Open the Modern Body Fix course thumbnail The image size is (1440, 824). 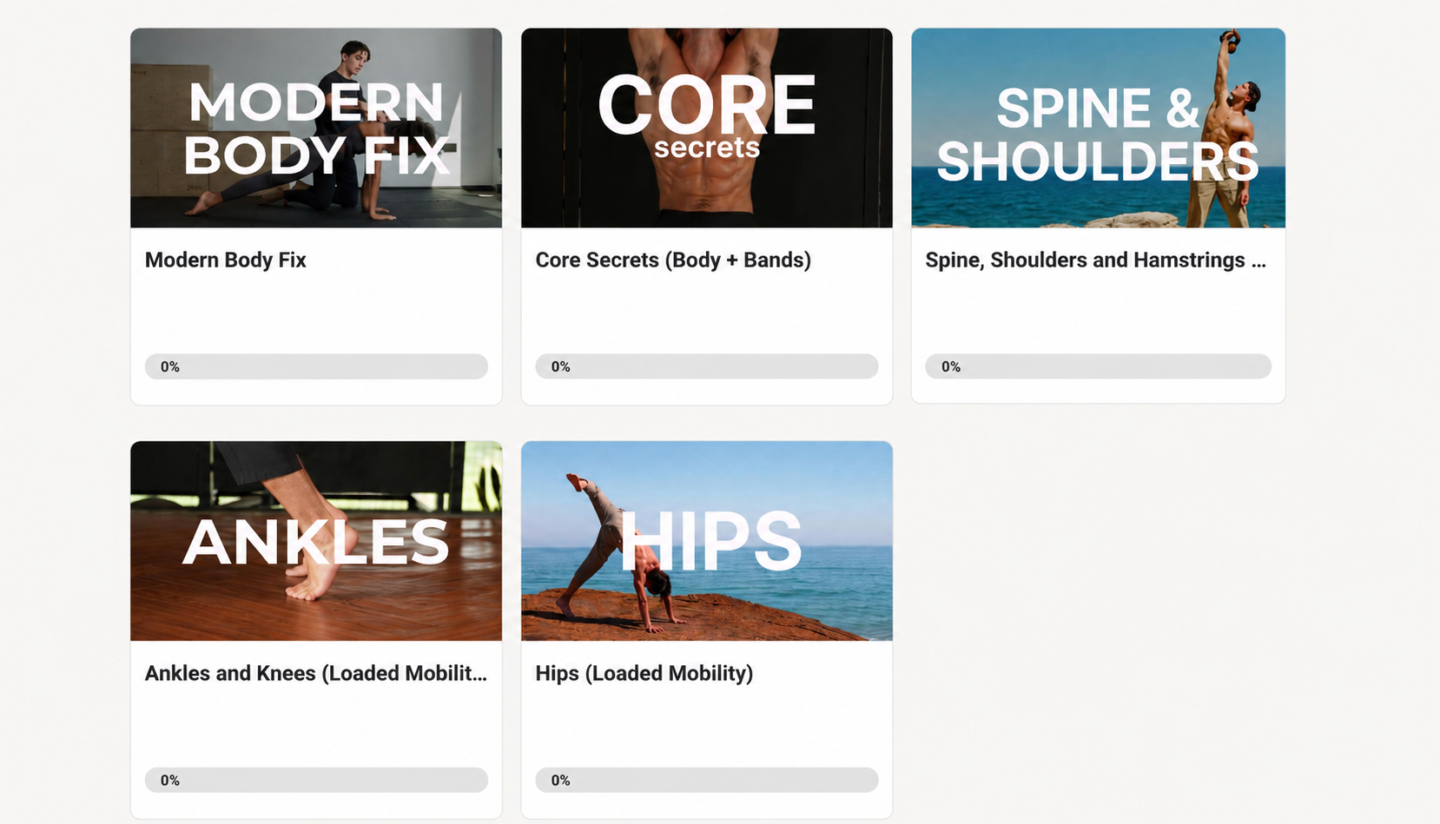316,128
